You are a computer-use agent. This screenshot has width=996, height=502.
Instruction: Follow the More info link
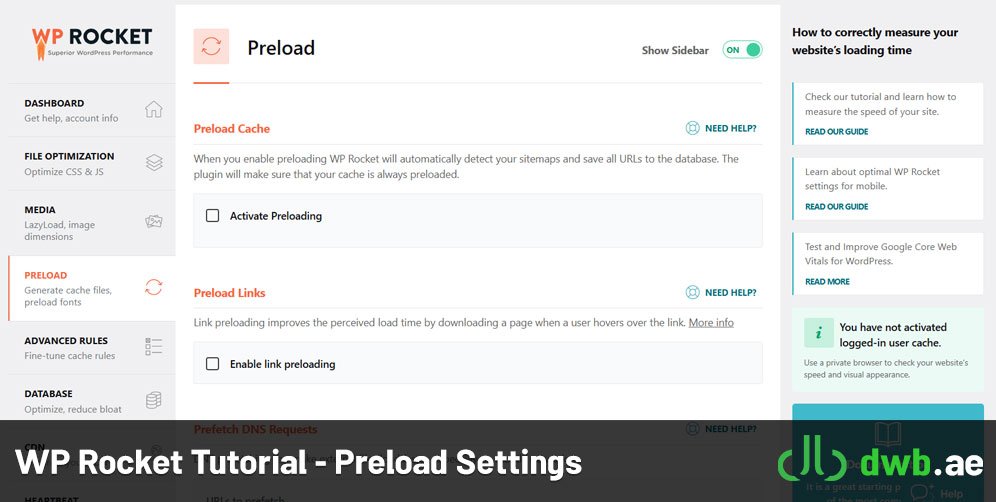click(711, 323)
